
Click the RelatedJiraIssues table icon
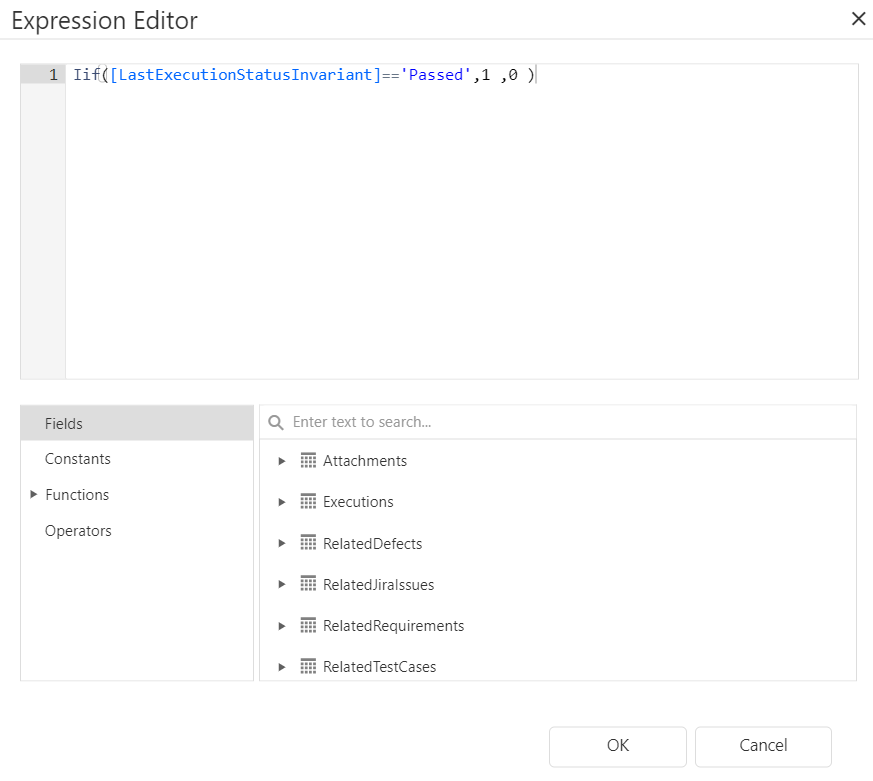(x=308, y=585)
